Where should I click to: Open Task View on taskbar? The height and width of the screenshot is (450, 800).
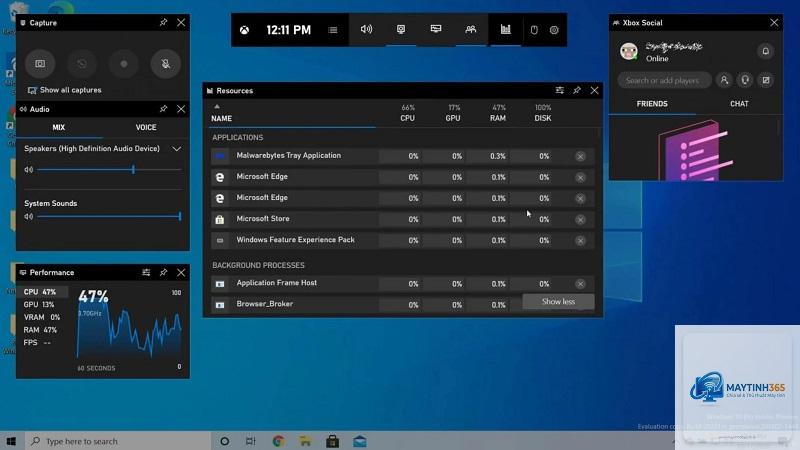(x=251, y=441)
